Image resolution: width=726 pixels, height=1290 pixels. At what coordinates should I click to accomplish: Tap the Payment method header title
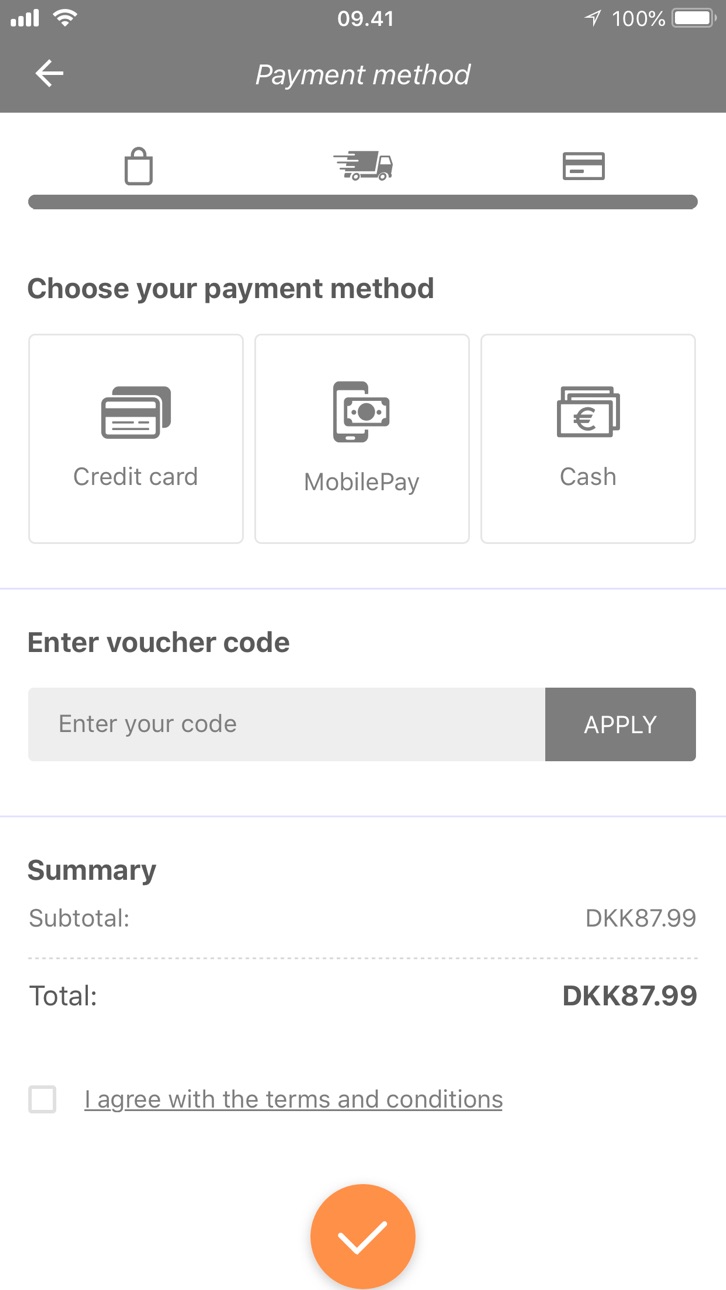click(x=362, y=74)
